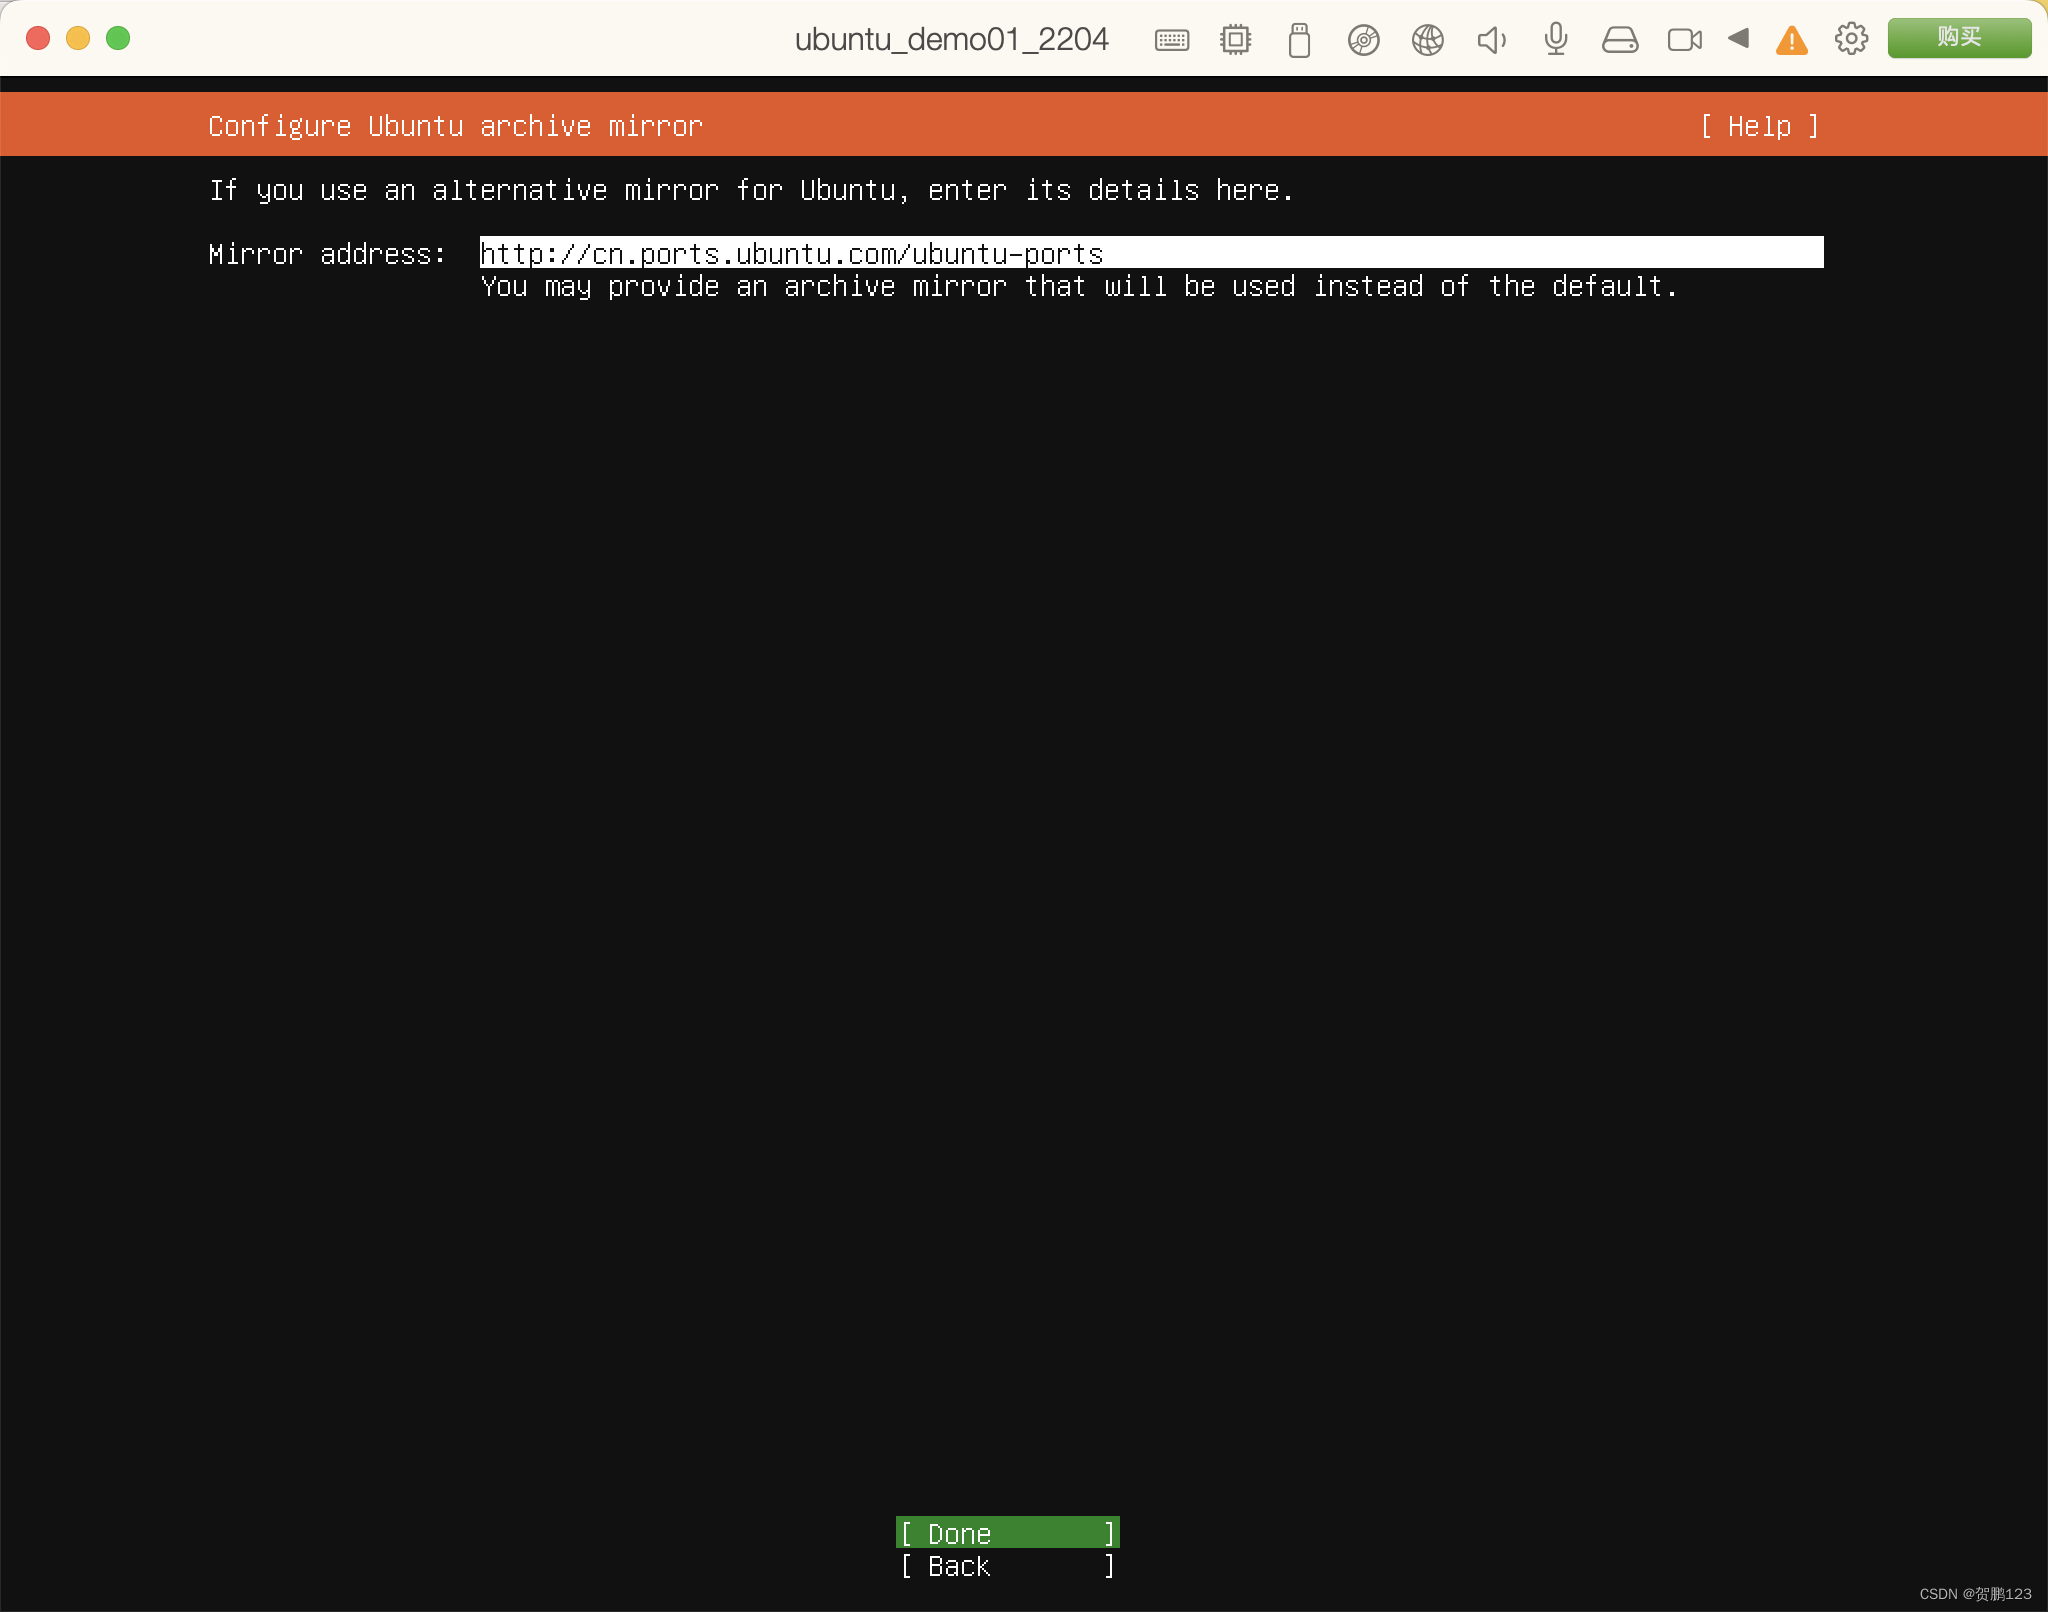Screen dimensions: 2048x1612
Task: Select the triangle playback icon
Action: (x=1740, y=39)
